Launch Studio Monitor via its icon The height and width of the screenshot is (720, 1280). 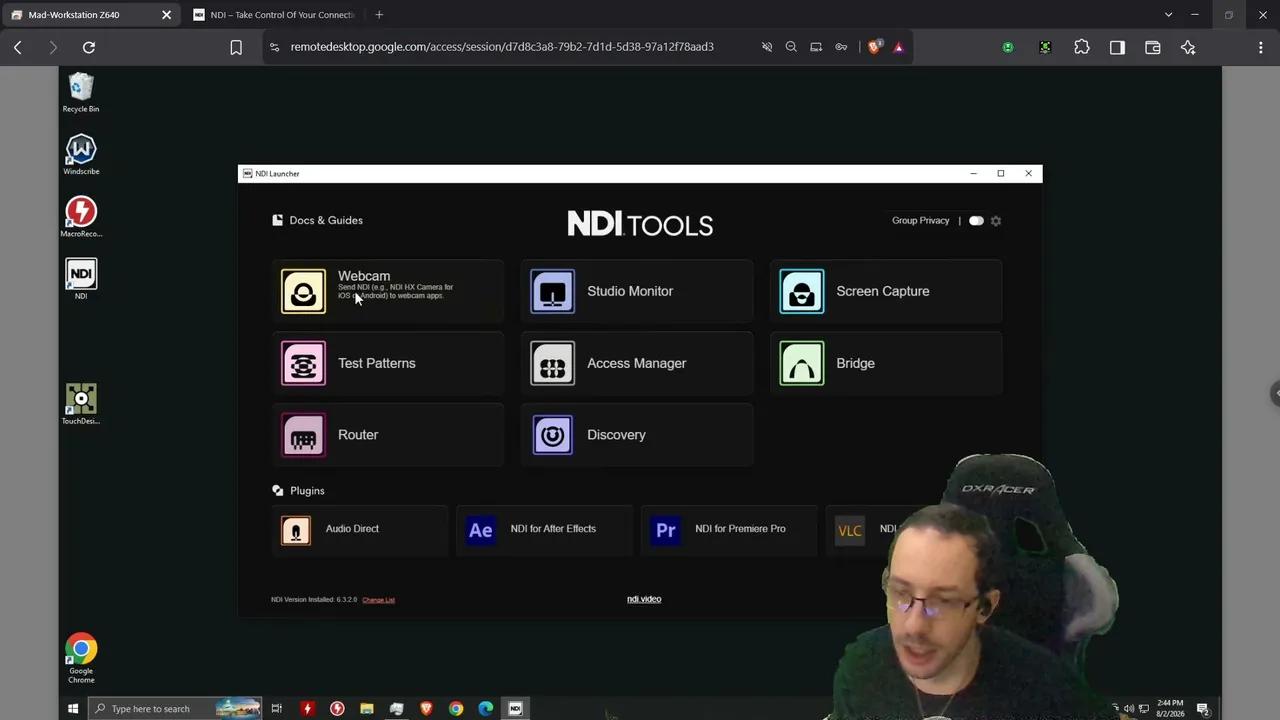[x=552, y=291]
